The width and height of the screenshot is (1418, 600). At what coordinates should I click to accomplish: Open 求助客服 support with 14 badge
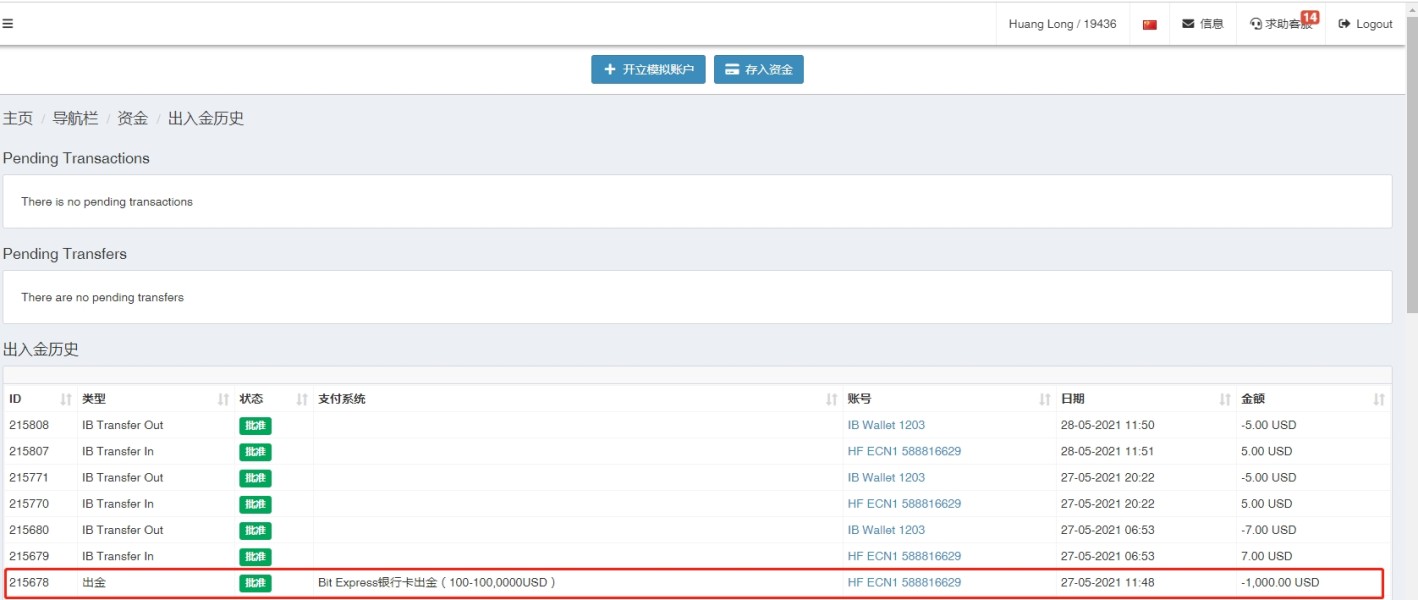click(x=1284, y=22)
